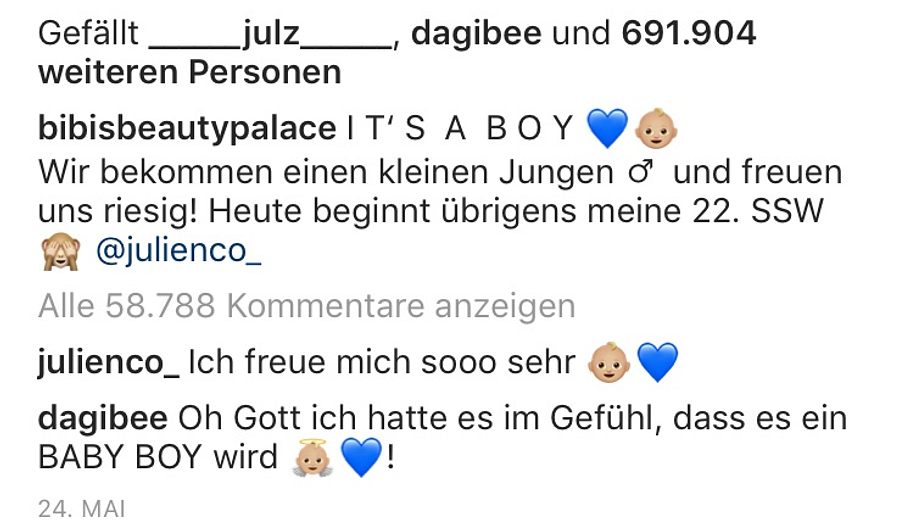Image resolution: width=910 pixels, height=527 pixels.
Task: Open dagibee's username on the BABY BOY comment
Action: pyautogui.click(x=103, y=415)
